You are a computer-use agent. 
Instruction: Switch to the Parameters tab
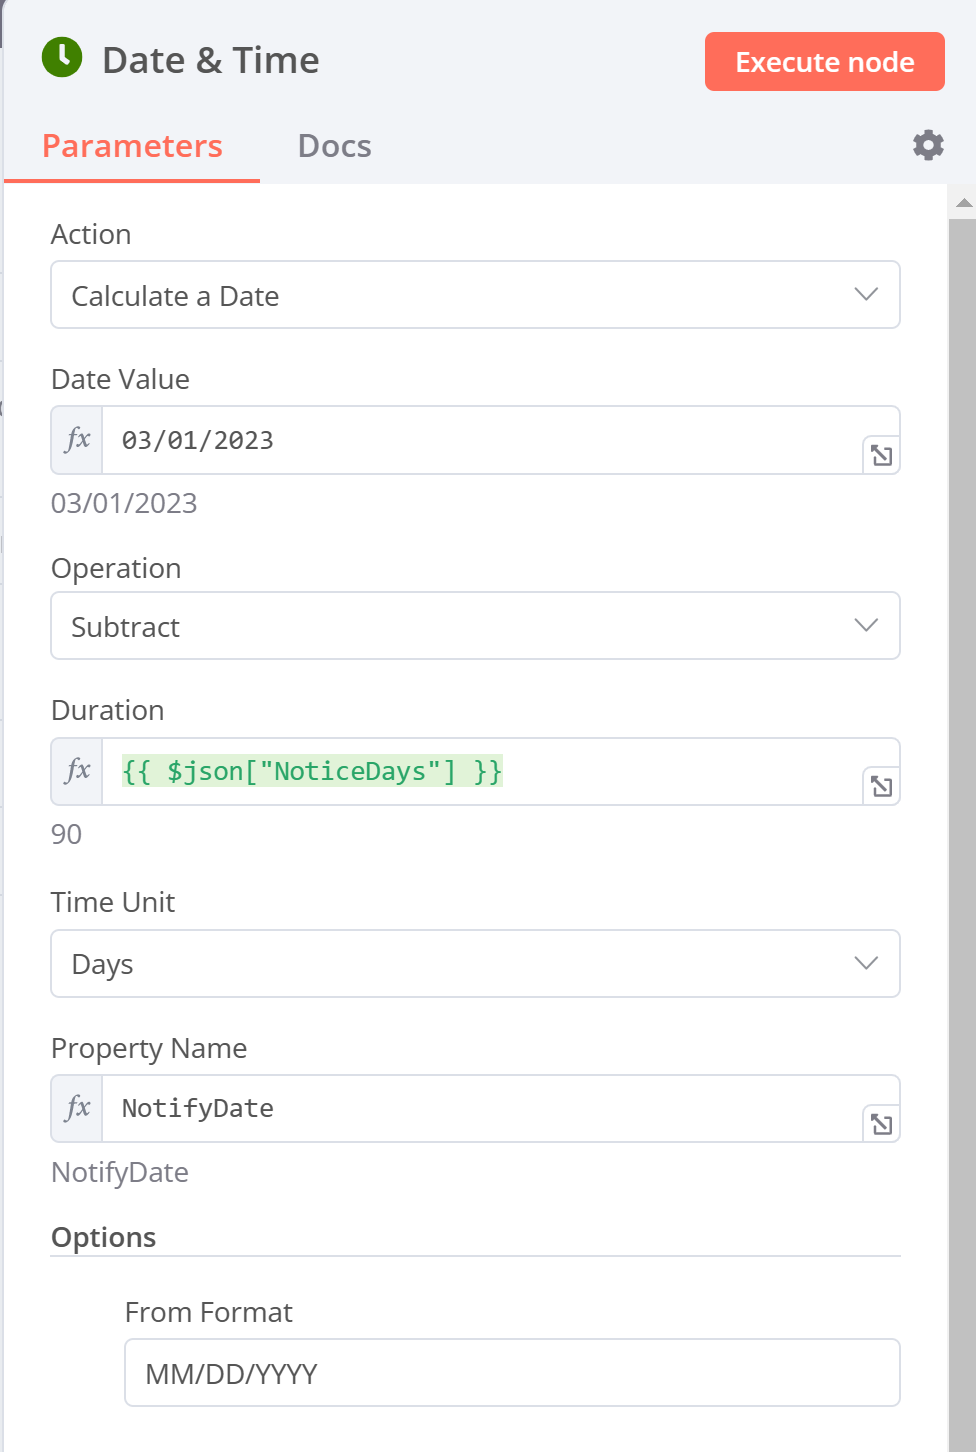(x=132, y=146)
